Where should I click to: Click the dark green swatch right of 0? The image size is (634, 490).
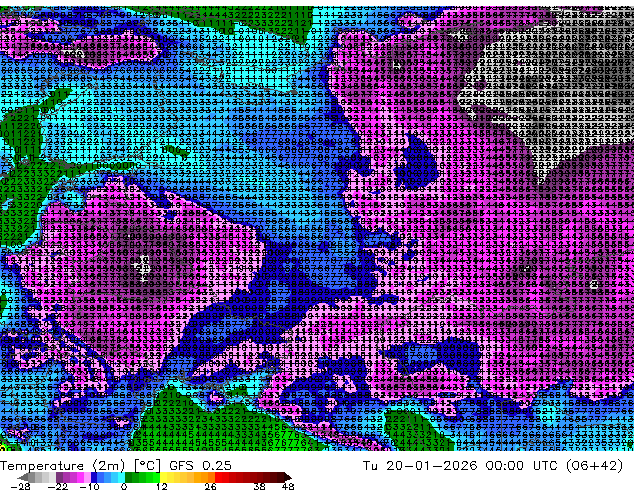point(129,477)
